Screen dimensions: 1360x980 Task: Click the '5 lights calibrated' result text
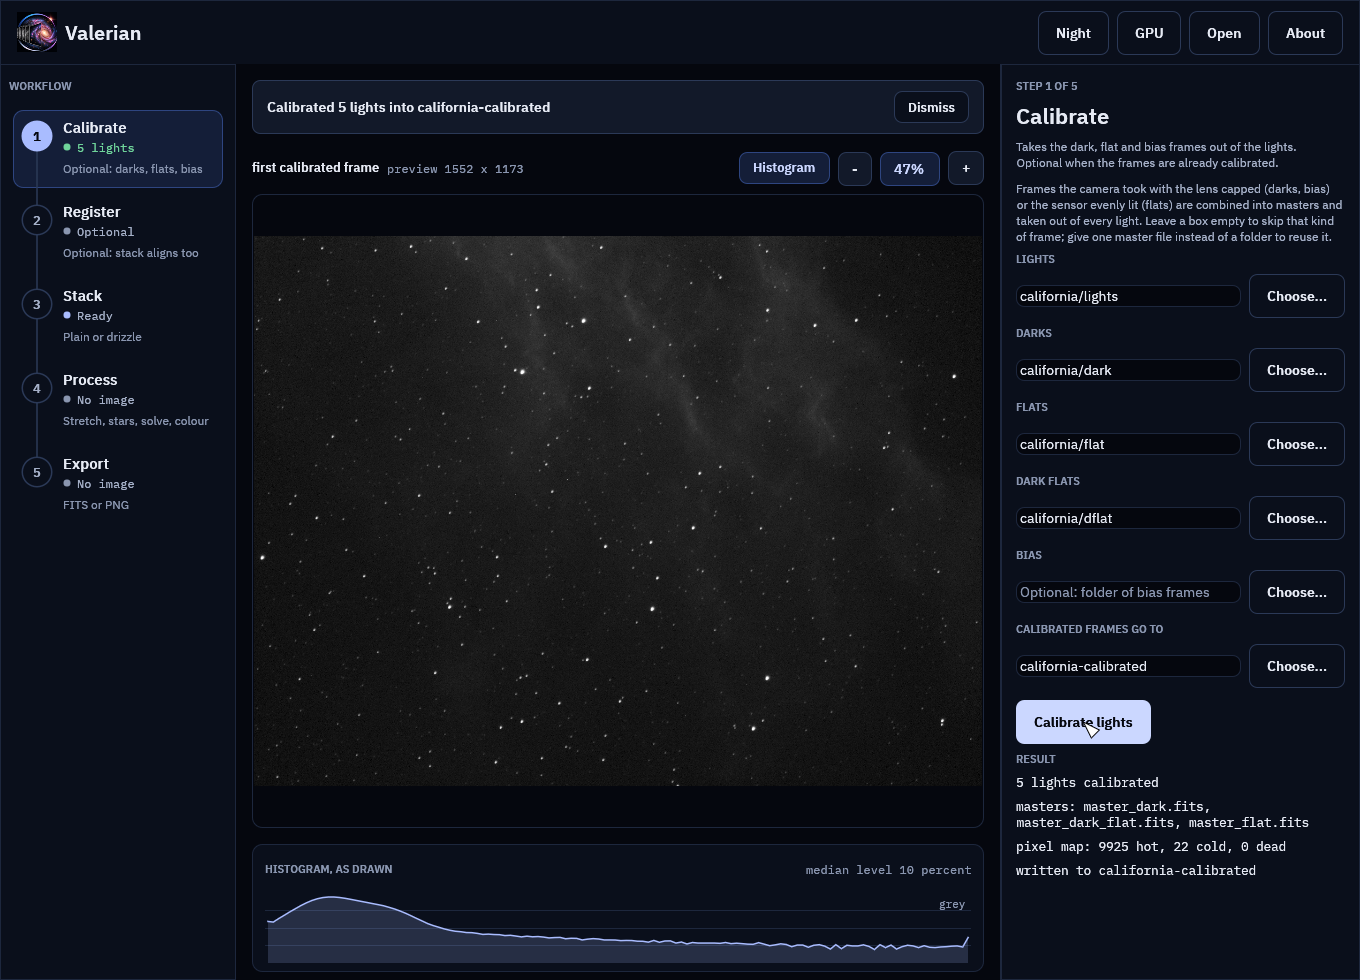(x=1087, y=783)
